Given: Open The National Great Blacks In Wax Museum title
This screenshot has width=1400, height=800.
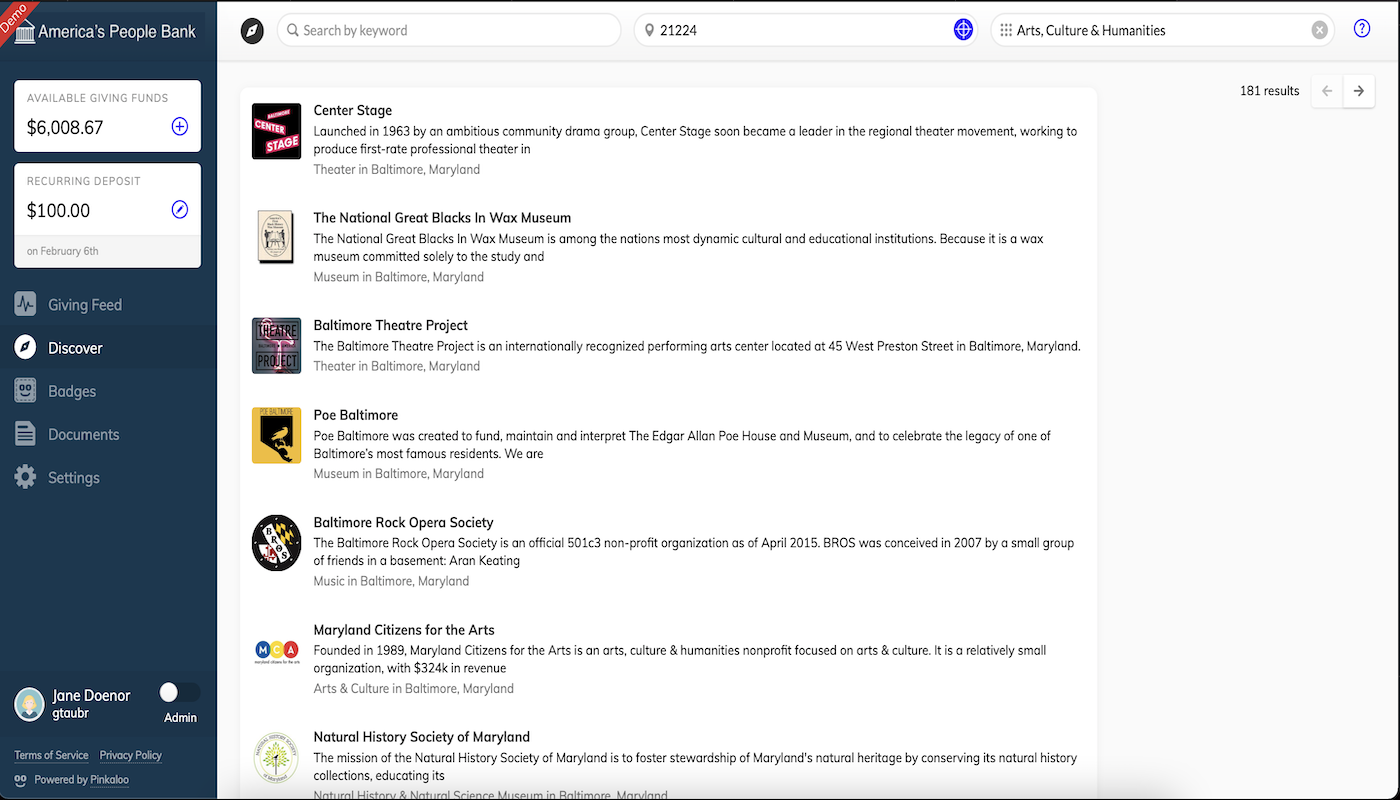Looking at the screenshot, I should 442,218.
